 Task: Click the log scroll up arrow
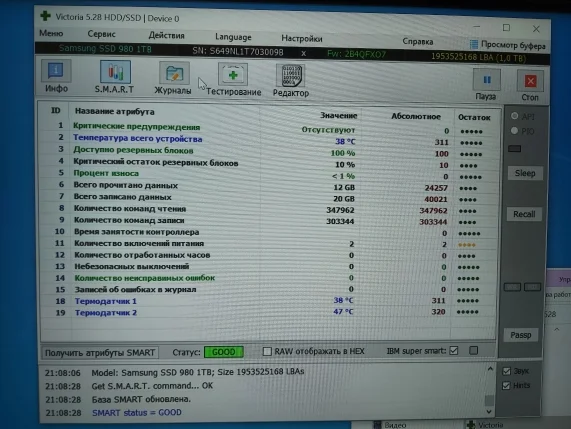pos(490,369)
